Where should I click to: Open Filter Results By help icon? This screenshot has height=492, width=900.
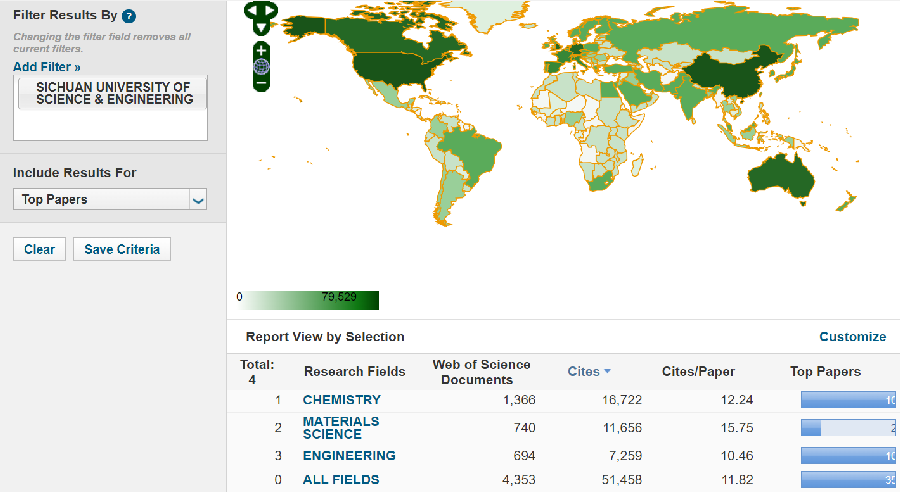[129, 16]
